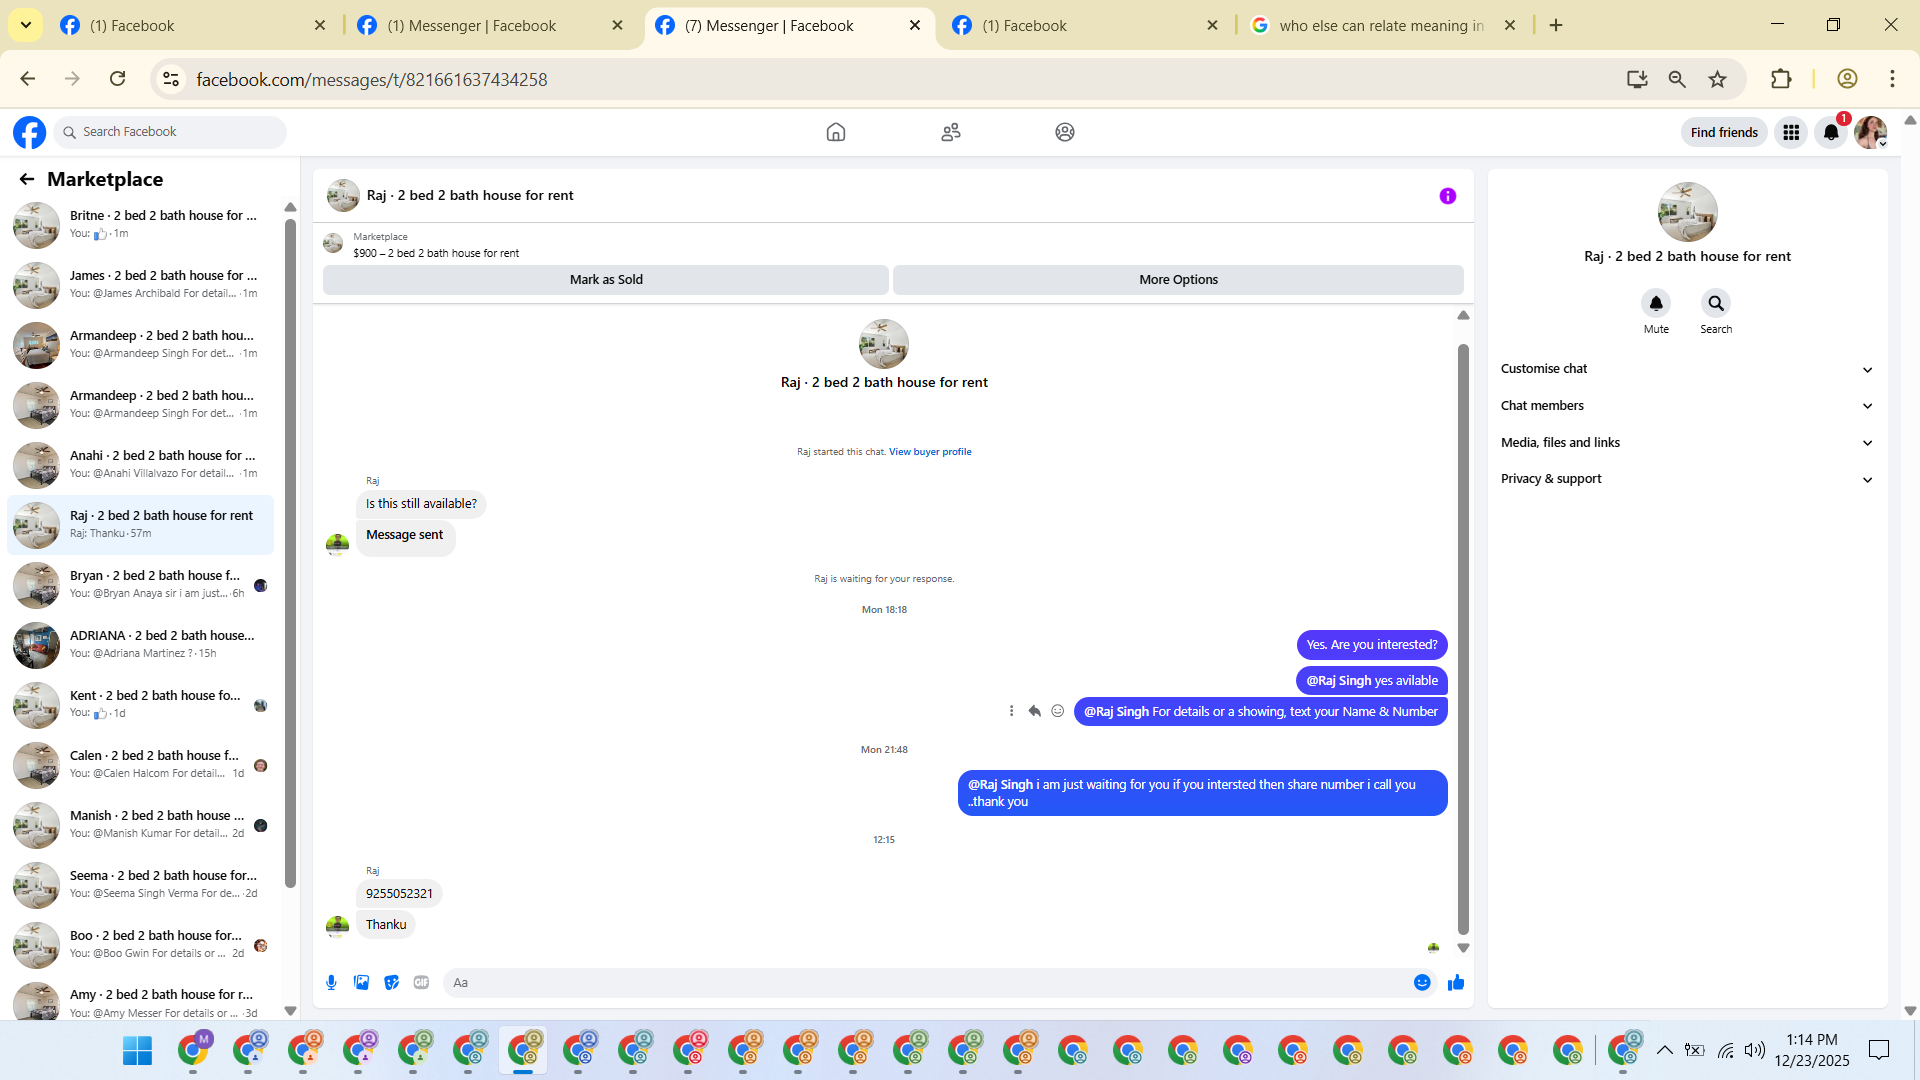Viewport: 1920px width, 1080px height.
Task: Expand the Media, files and links section
Action: coord(1686,443)
